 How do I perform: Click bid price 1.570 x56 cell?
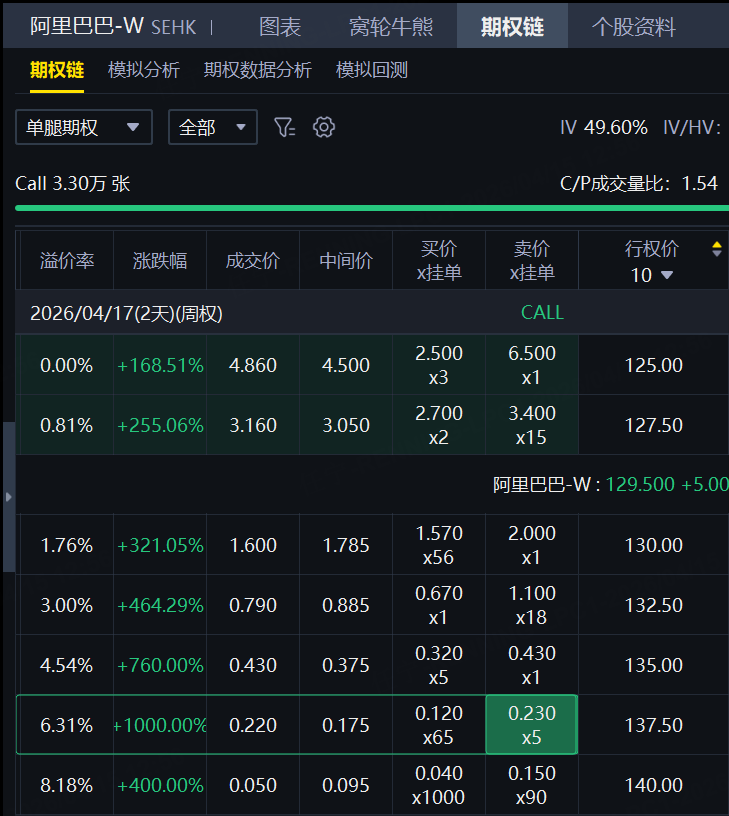[x=438, y=545]
